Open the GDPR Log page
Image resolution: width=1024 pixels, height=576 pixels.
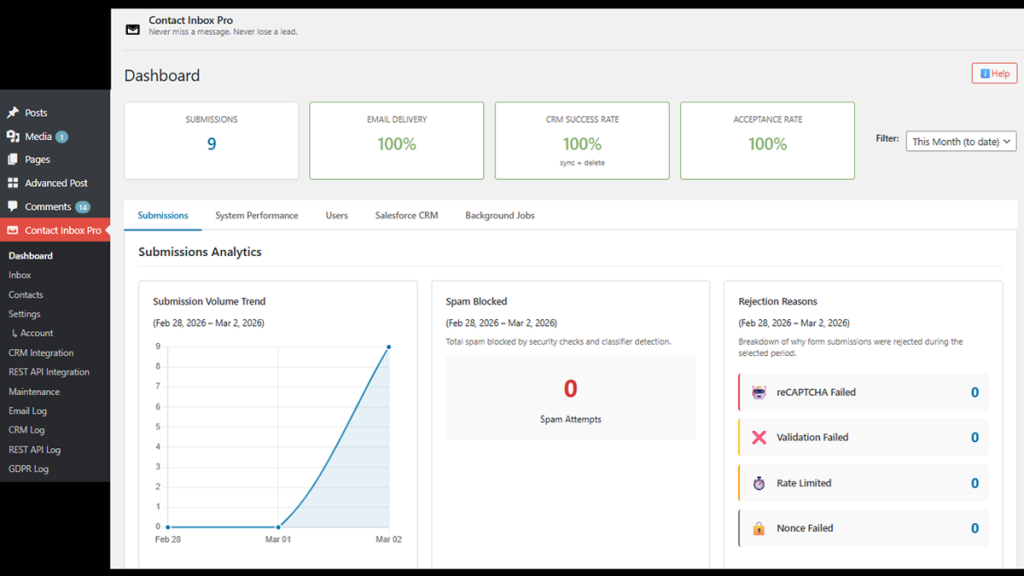point(29,469)
